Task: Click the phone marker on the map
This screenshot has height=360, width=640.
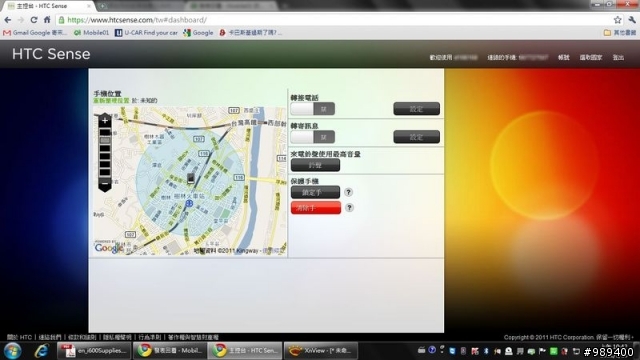Action: (190, 178)
